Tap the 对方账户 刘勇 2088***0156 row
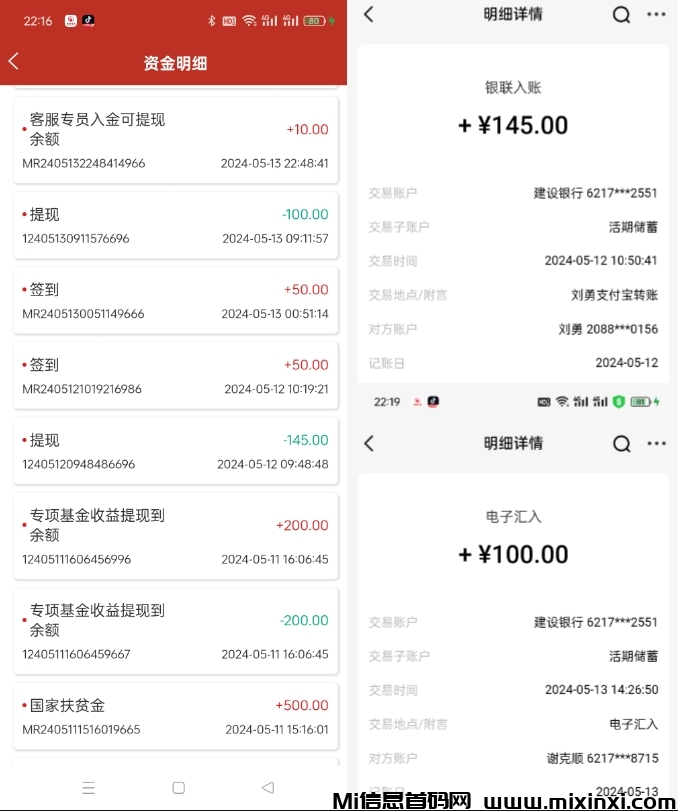Viewport: 678px width, 811px height. [x=513, y=329]
